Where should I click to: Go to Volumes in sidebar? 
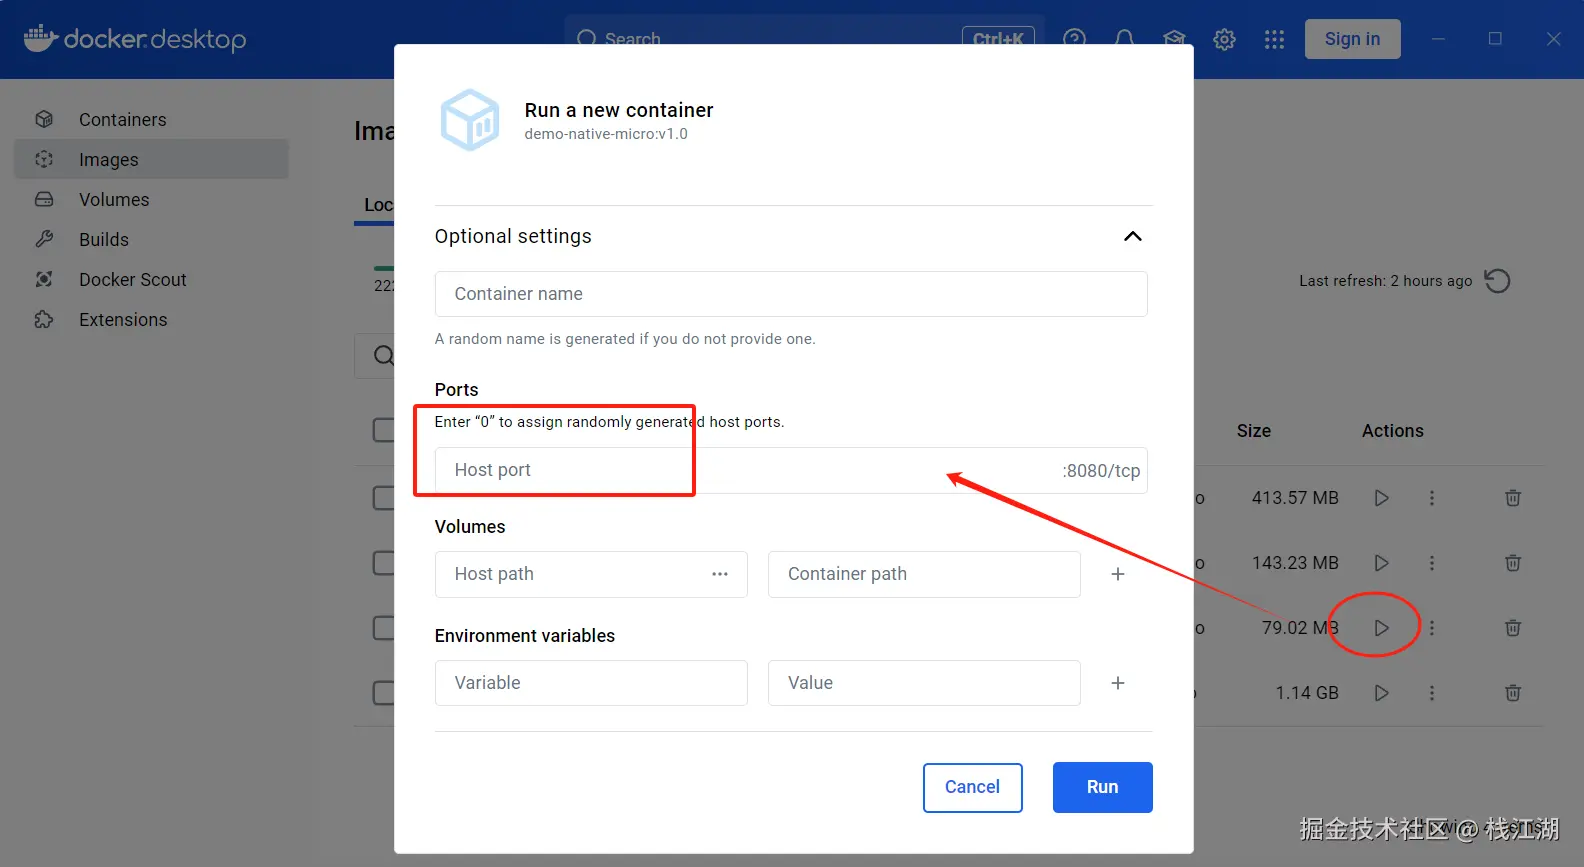tap(114, 200)
